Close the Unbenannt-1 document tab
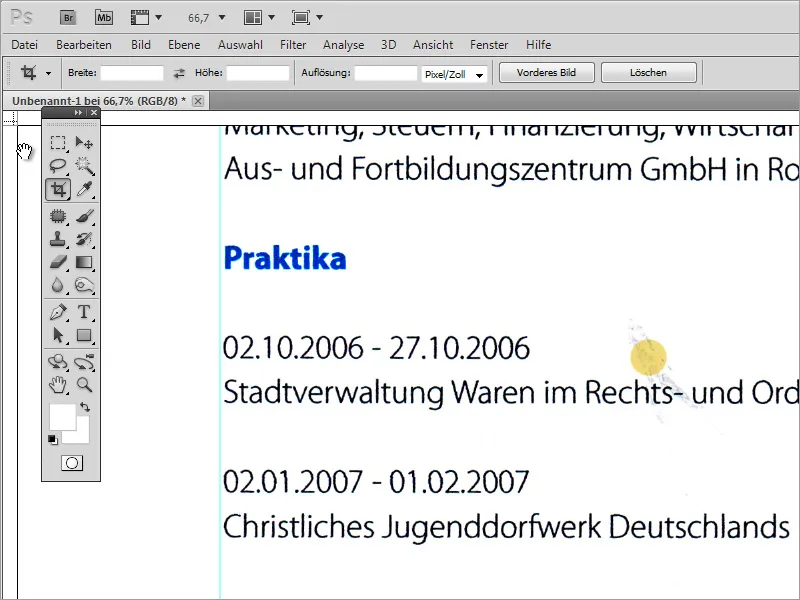The image size is (800, 600). (198, 101)
